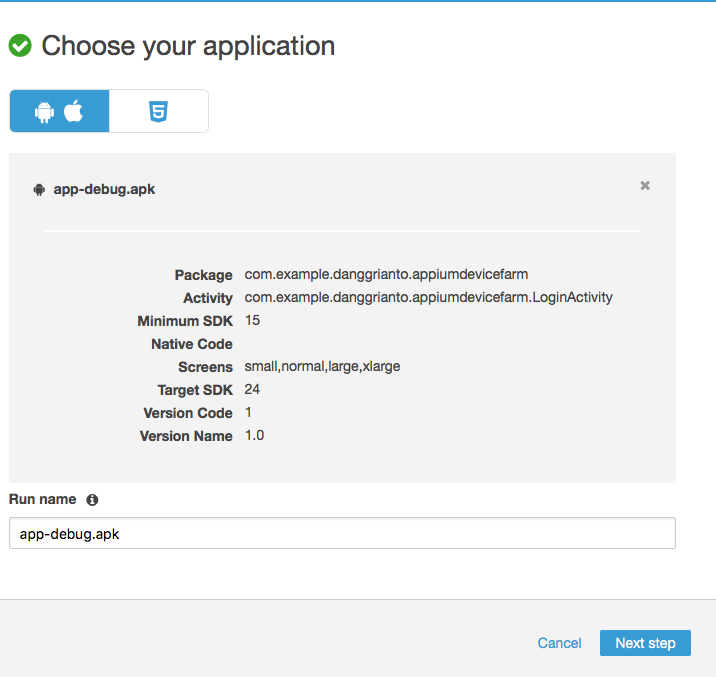Viewport: 716px width, 677px height.
Task: Click the Version Name value 1.0
Action: click(254, 435)
